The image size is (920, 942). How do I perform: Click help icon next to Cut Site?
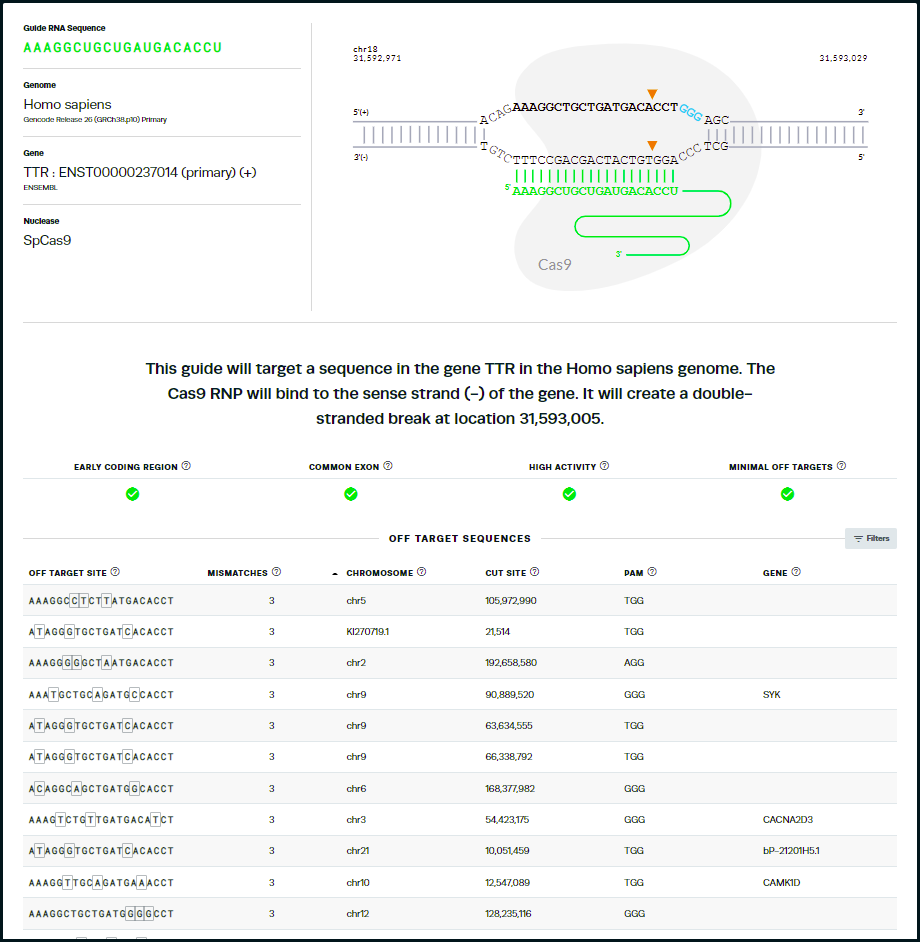click(x=535, y=572)
